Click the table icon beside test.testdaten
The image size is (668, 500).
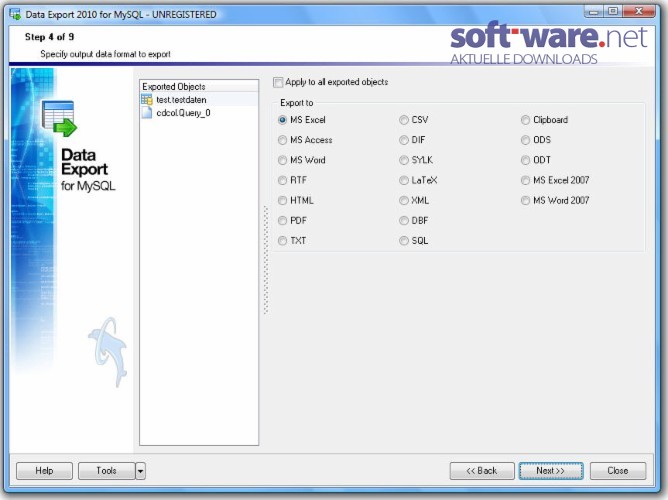coord(147,100)
